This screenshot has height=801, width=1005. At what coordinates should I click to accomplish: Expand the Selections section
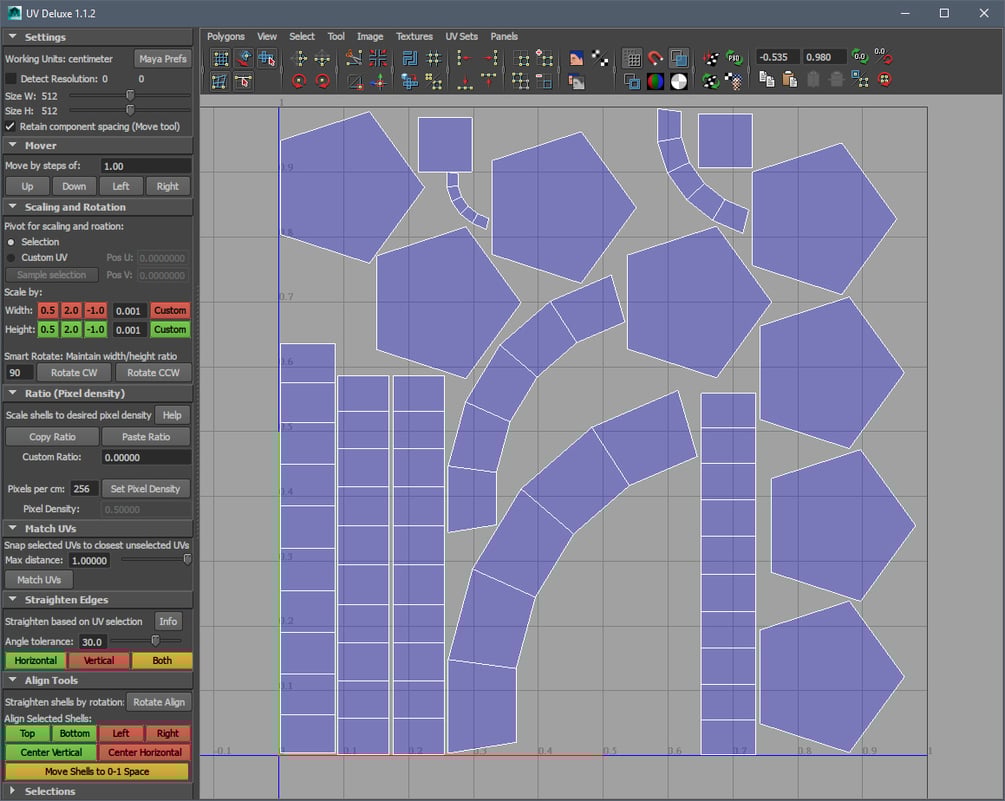12,790
